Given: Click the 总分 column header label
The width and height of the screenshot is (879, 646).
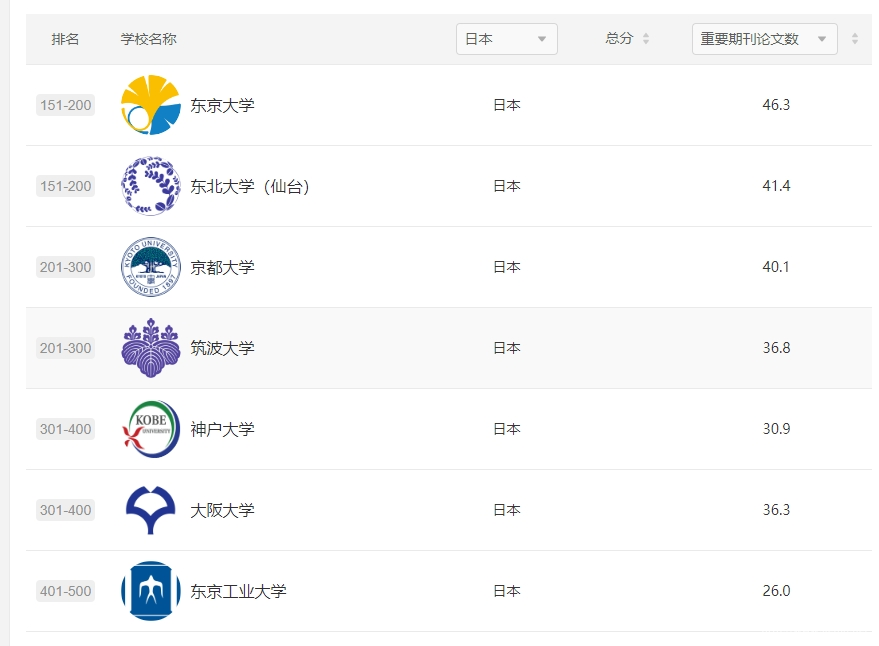Looking at the screenshot, I should pyautogui.click(x=619, y=38).
